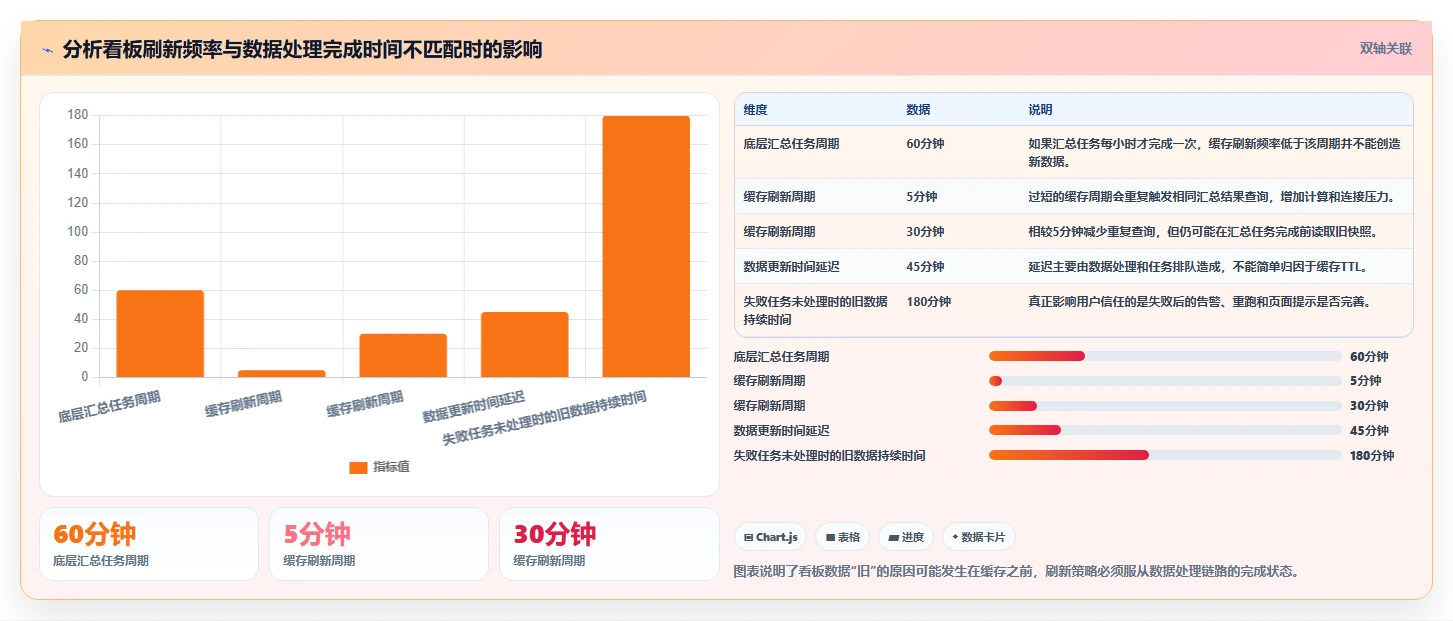
Task: Click the lightning icon before the title
Action: tap(47, 50)
